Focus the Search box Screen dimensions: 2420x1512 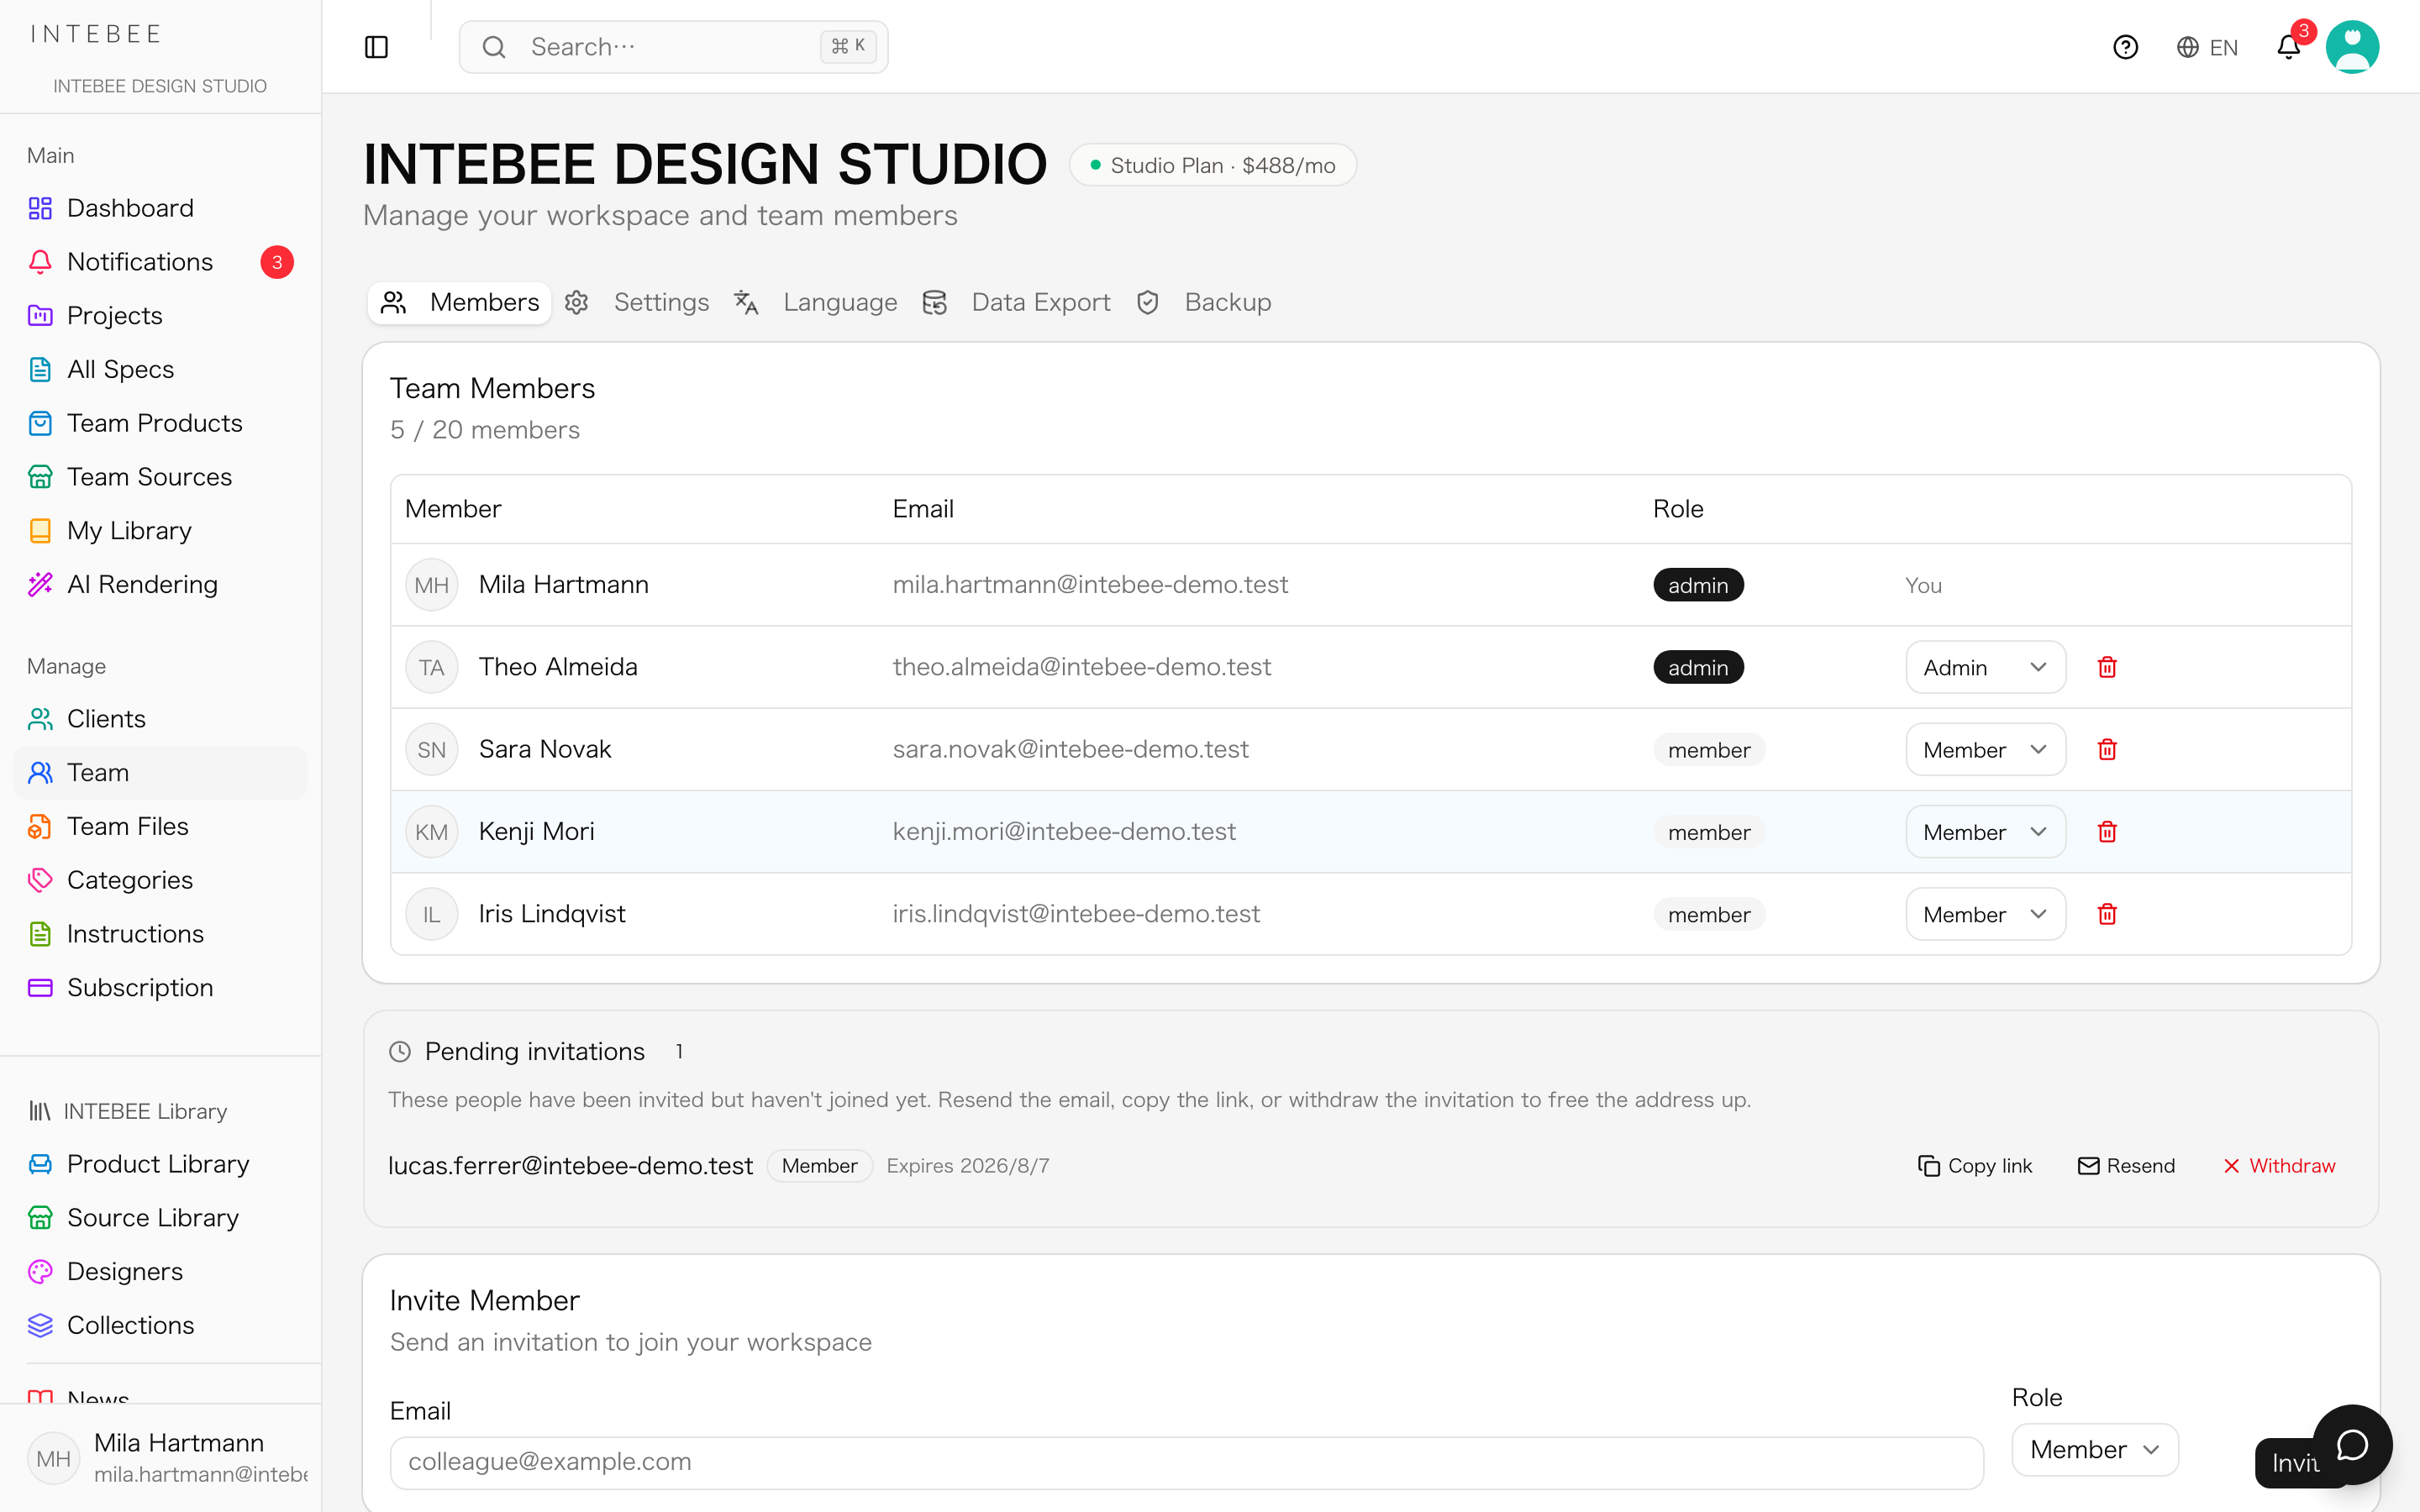(673, 47)
